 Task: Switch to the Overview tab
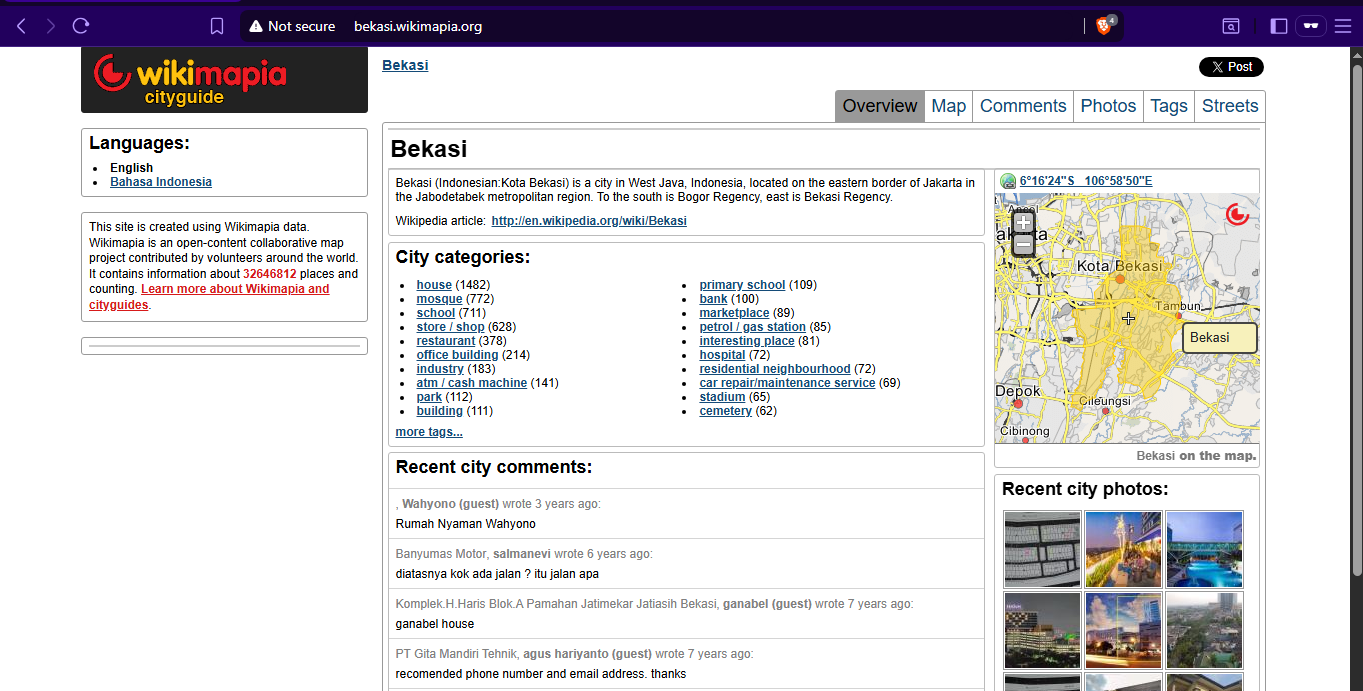coord(880,106)
